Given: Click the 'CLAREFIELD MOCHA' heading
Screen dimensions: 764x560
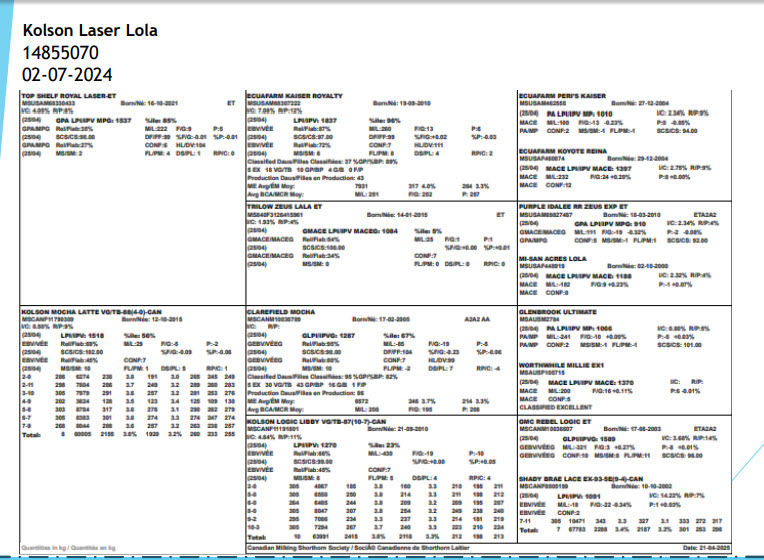Looking at the screenshot, I should [281, 312].
